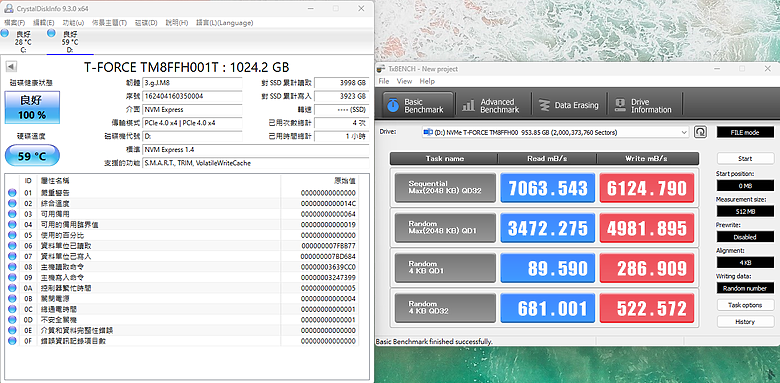Open the 編輯(E) menu in CrystalDiskInfo

point(43,23)
